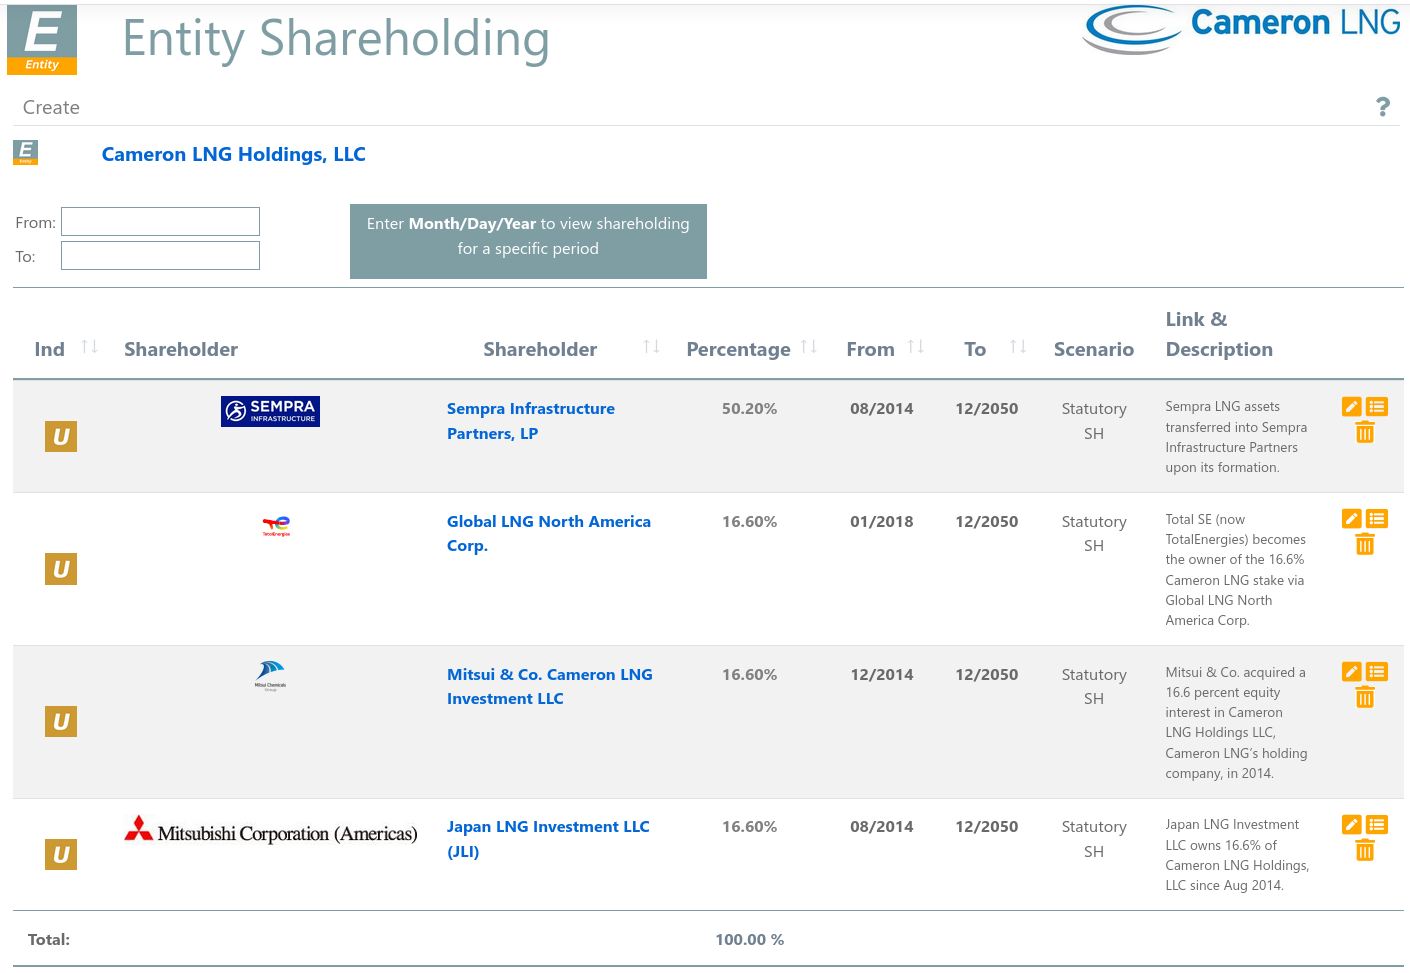This screenshot has width=1410, height=973.
Task: Select Sempra row's 08/2014 From date
Action: [881, 408]
